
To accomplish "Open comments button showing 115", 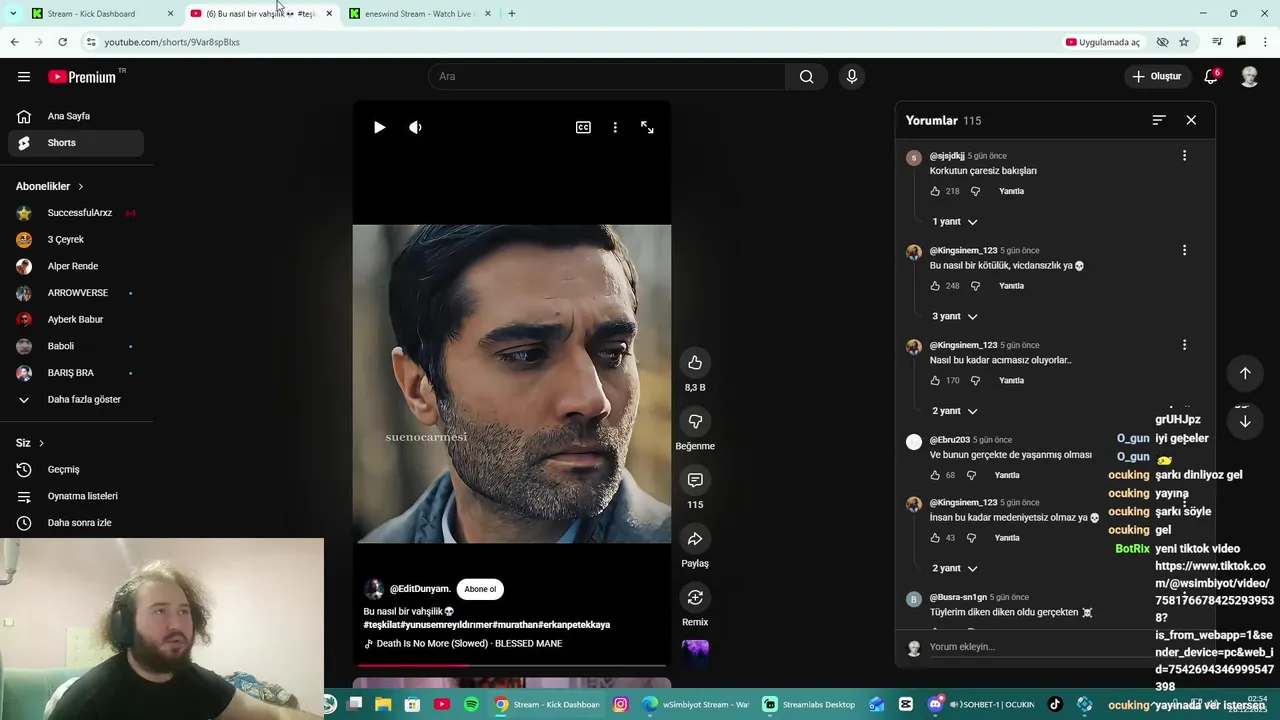I will coord(695,480).
